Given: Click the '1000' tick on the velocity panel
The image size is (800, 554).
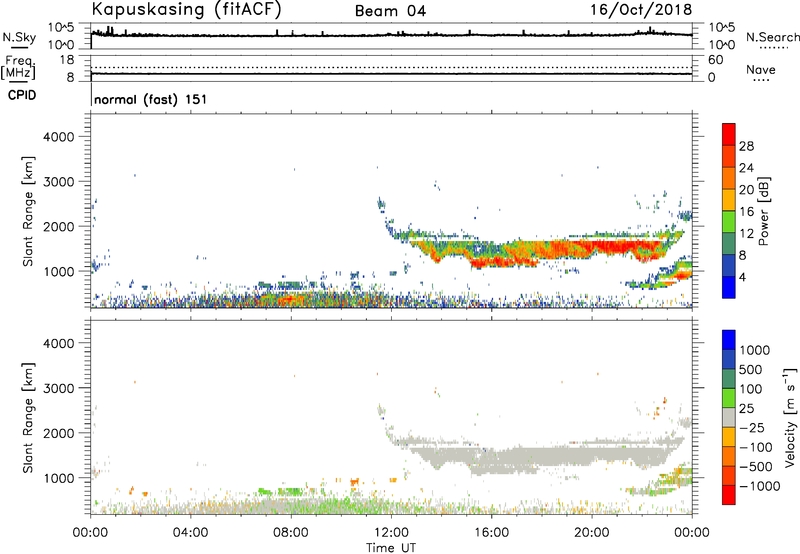Looking at the screenshot, I should click(58, 477).
